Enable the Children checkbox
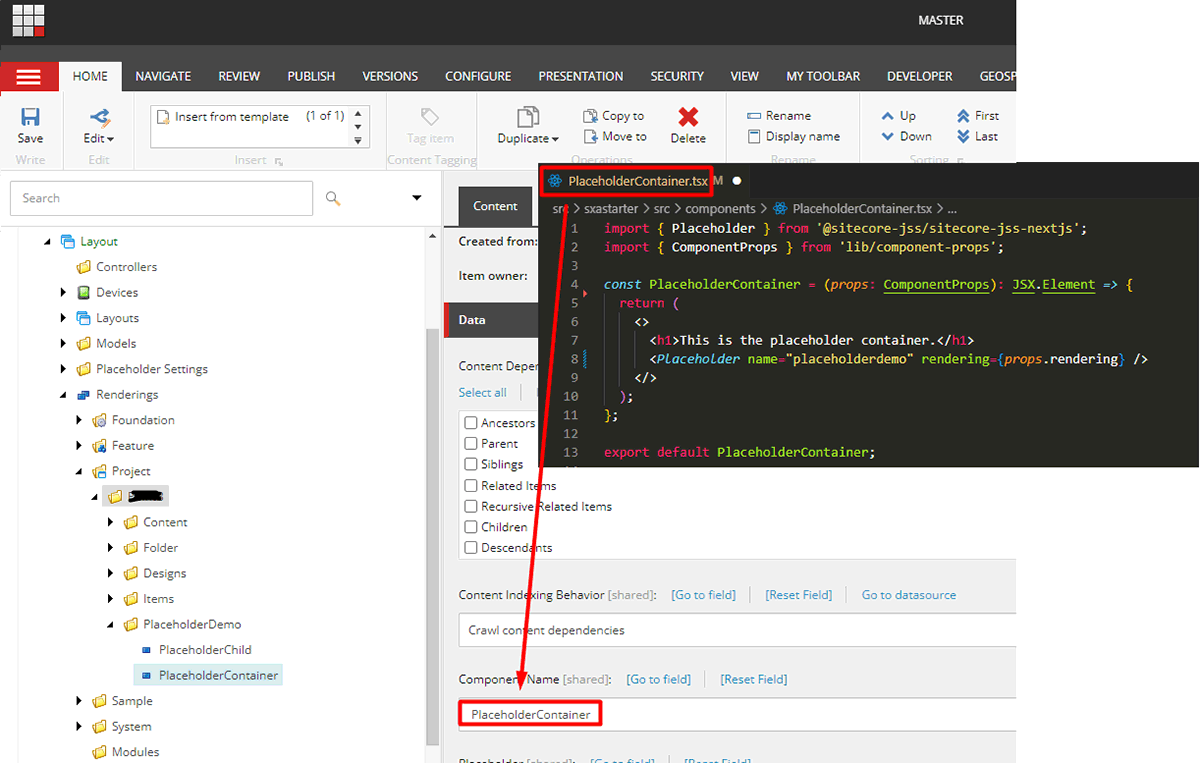The width and height of the screenshot is (1200, 763). pyautogui.click(x=470, y=527)
